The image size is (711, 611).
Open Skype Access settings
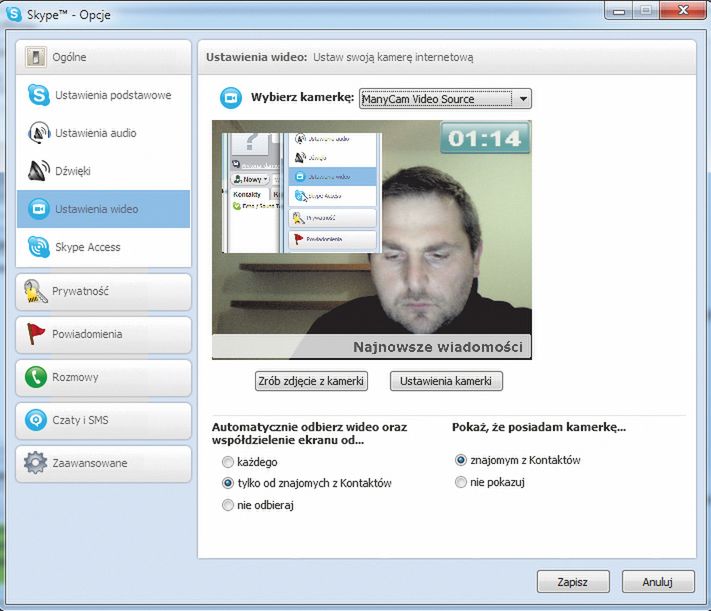pos(103,247)
